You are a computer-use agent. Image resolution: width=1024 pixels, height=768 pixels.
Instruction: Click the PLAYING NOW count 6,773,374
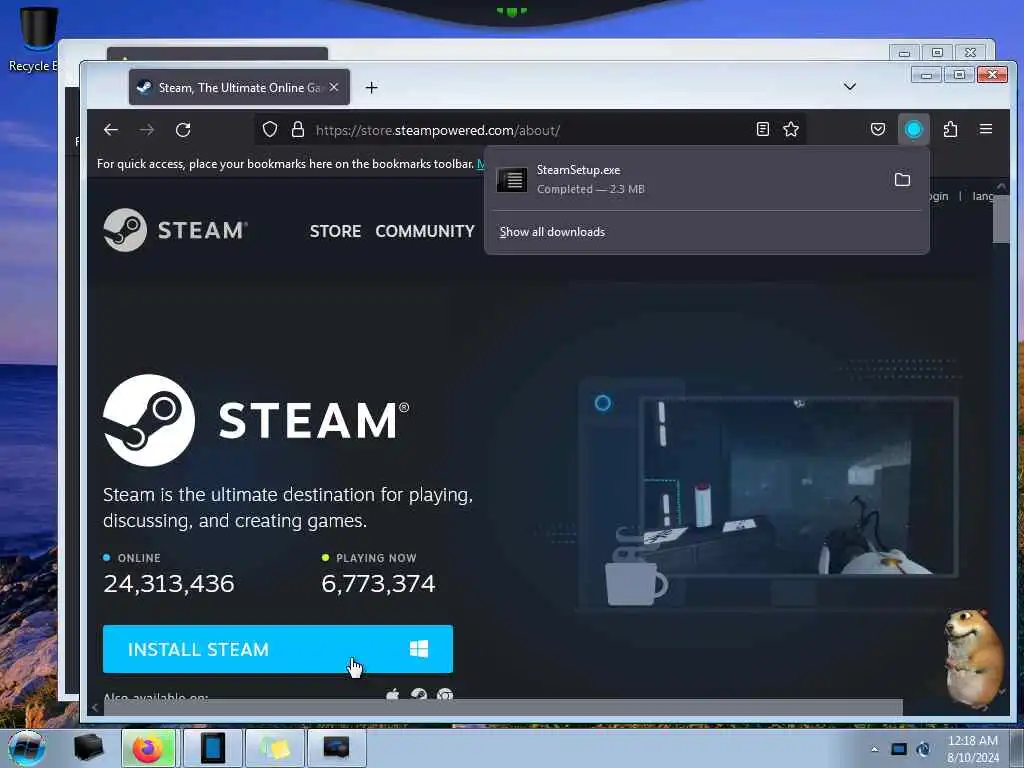[378, 583]
